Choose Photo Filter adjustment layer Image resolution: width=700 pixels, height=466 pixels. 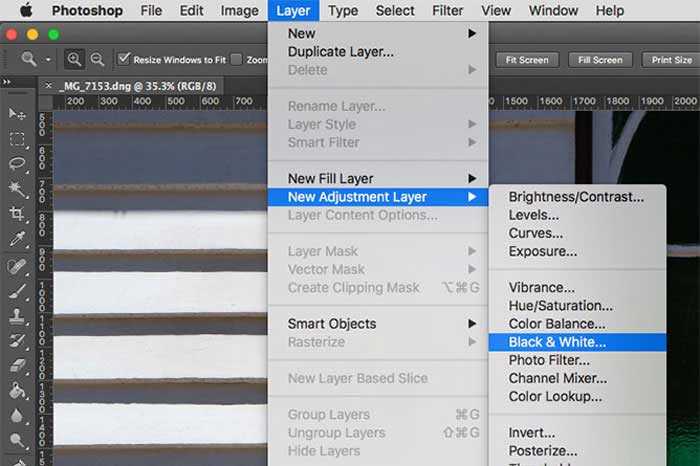(577, 360)
